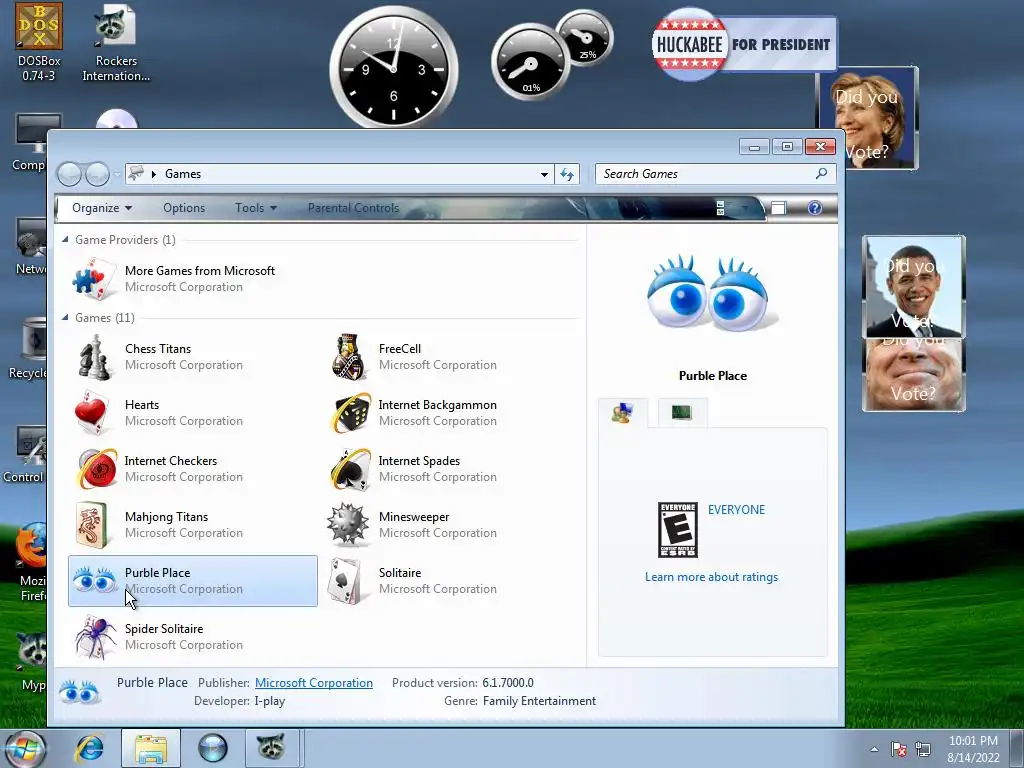Open the view options dropdown arrow

coord(744,208)
